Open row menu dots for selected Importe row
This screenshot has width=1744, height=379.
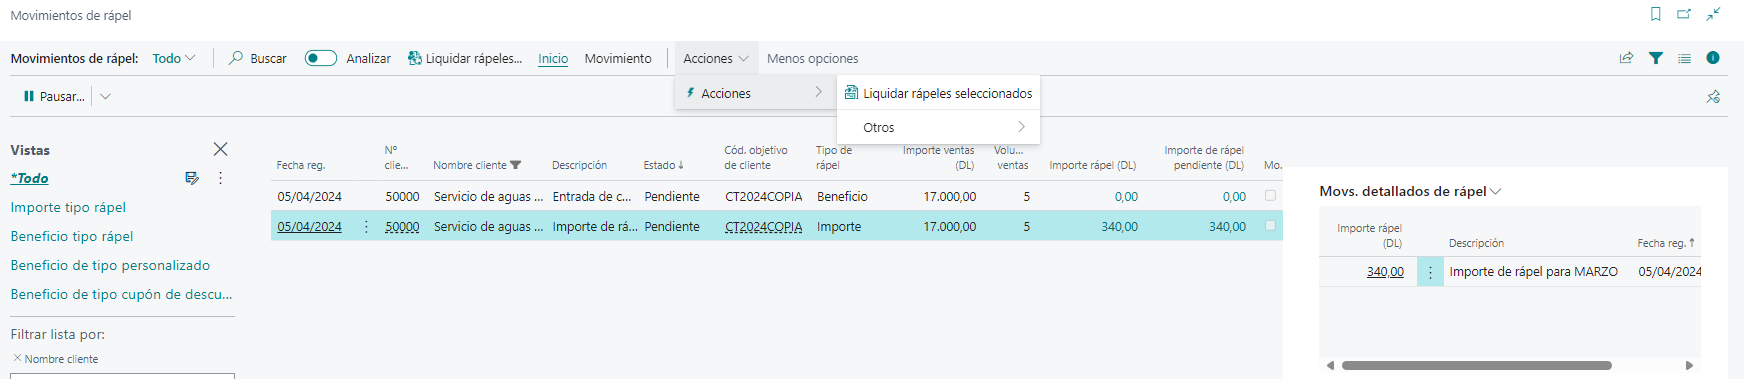click(x=366, y=227)
